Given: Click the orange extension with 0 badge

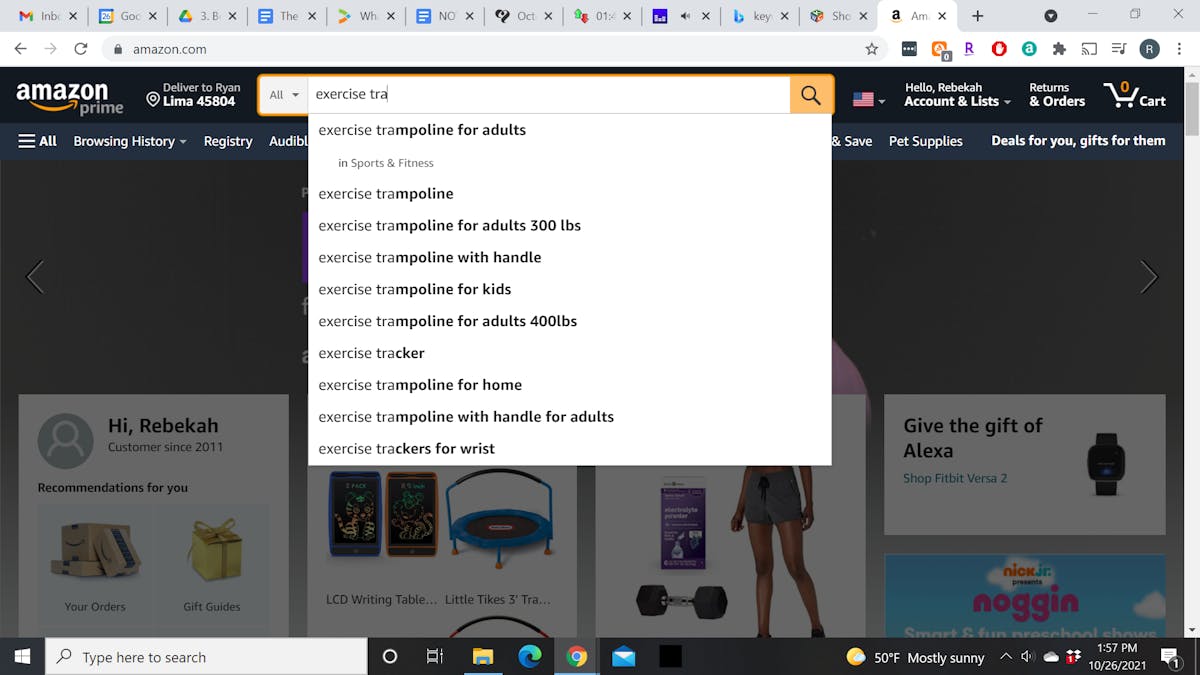Looking at the screenshot, I should 940,49.
